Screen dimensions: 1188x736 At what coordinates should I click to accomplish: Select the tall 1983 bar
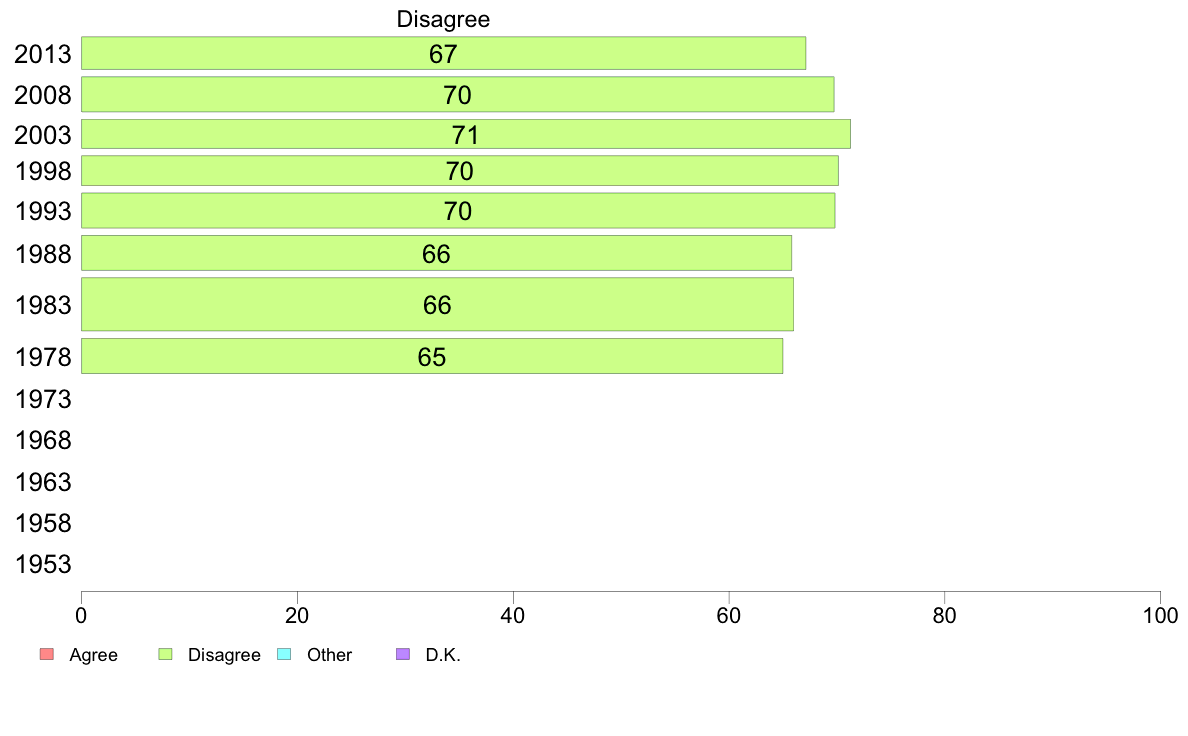pos(437,304)
